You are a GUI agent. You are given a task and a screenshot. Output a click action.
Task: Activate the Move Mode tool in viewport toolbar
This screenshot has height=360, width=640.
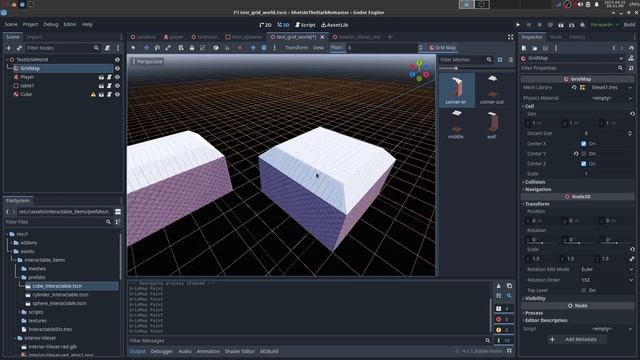[x=146, y=48]
